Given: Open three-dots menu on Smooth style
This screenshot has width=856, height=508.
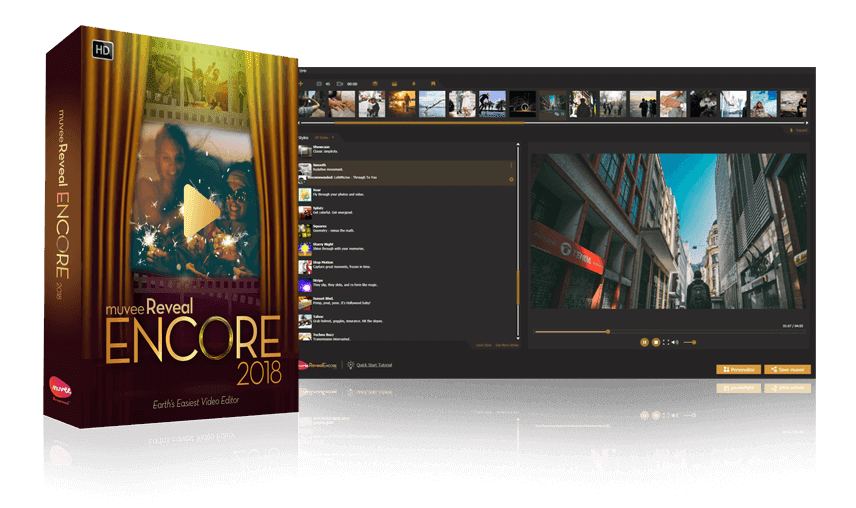Looking at the screenshot, I should (512, 165).
